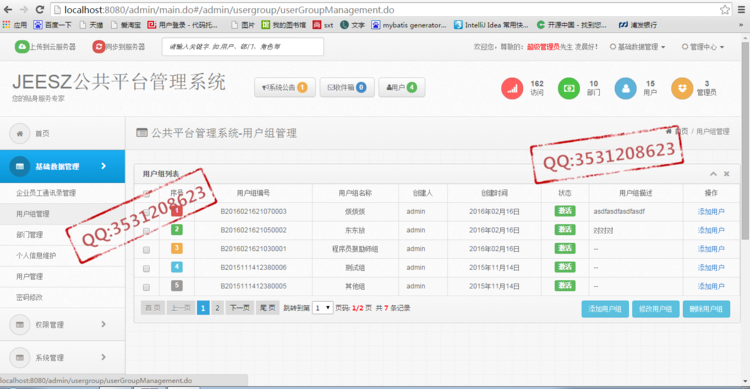Click the 收件箱 inbox button
The width and height of the screenshot is (750, 389).
coord(347,88)
